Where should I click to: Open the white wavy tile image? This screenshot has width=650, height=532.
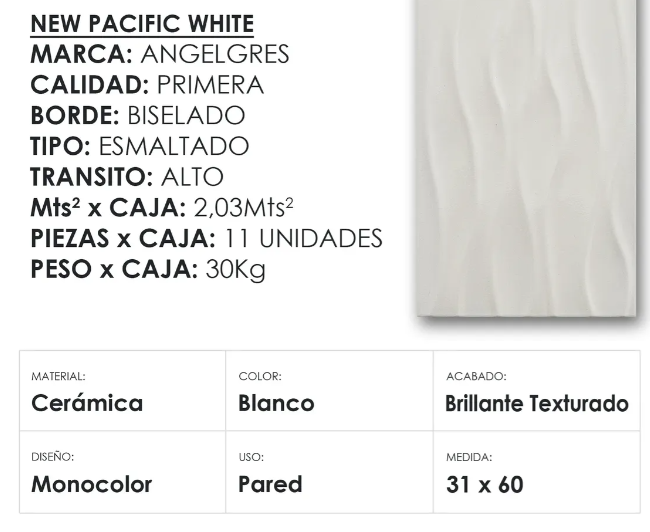pyautogui.click(x=526, y=158)
